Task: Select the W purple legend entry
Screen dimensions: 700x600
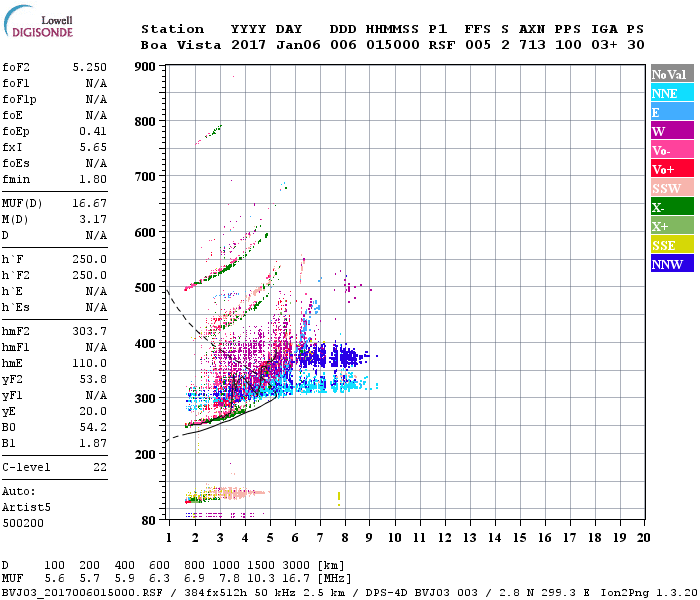Action: tap(670, 131)
